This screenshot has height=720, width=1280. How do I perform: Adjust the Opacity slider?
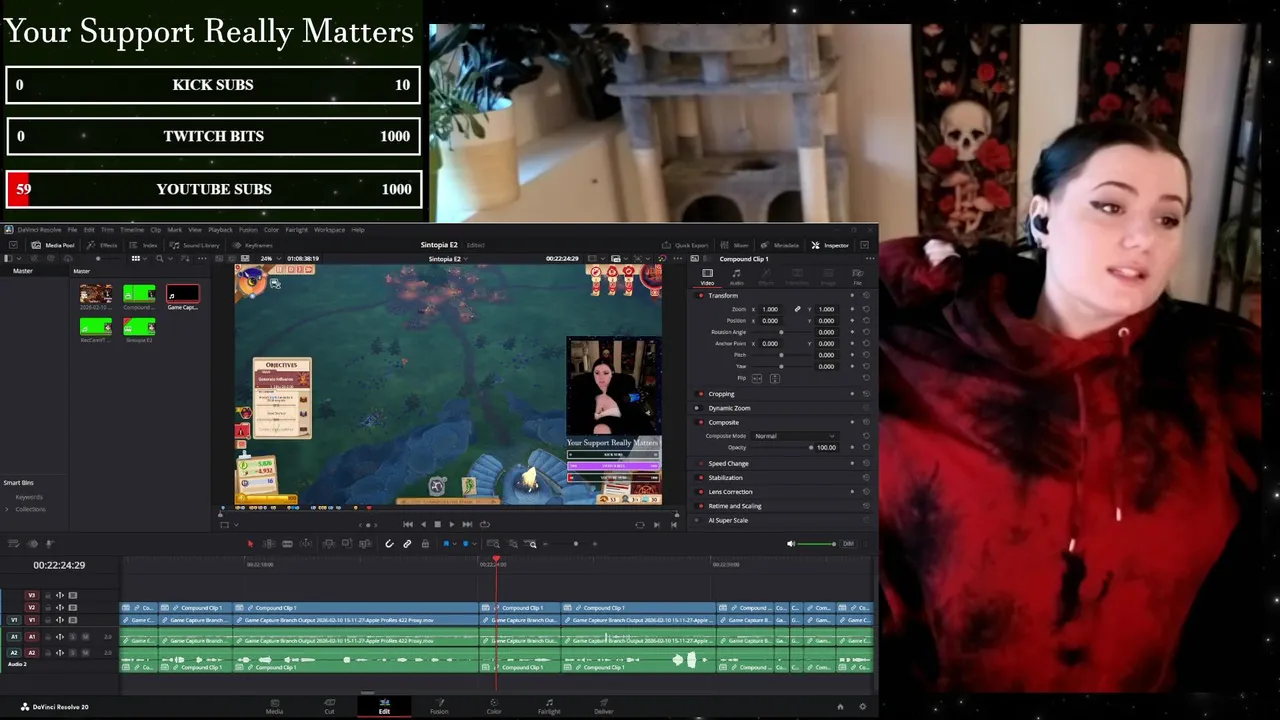click(782, 447)
